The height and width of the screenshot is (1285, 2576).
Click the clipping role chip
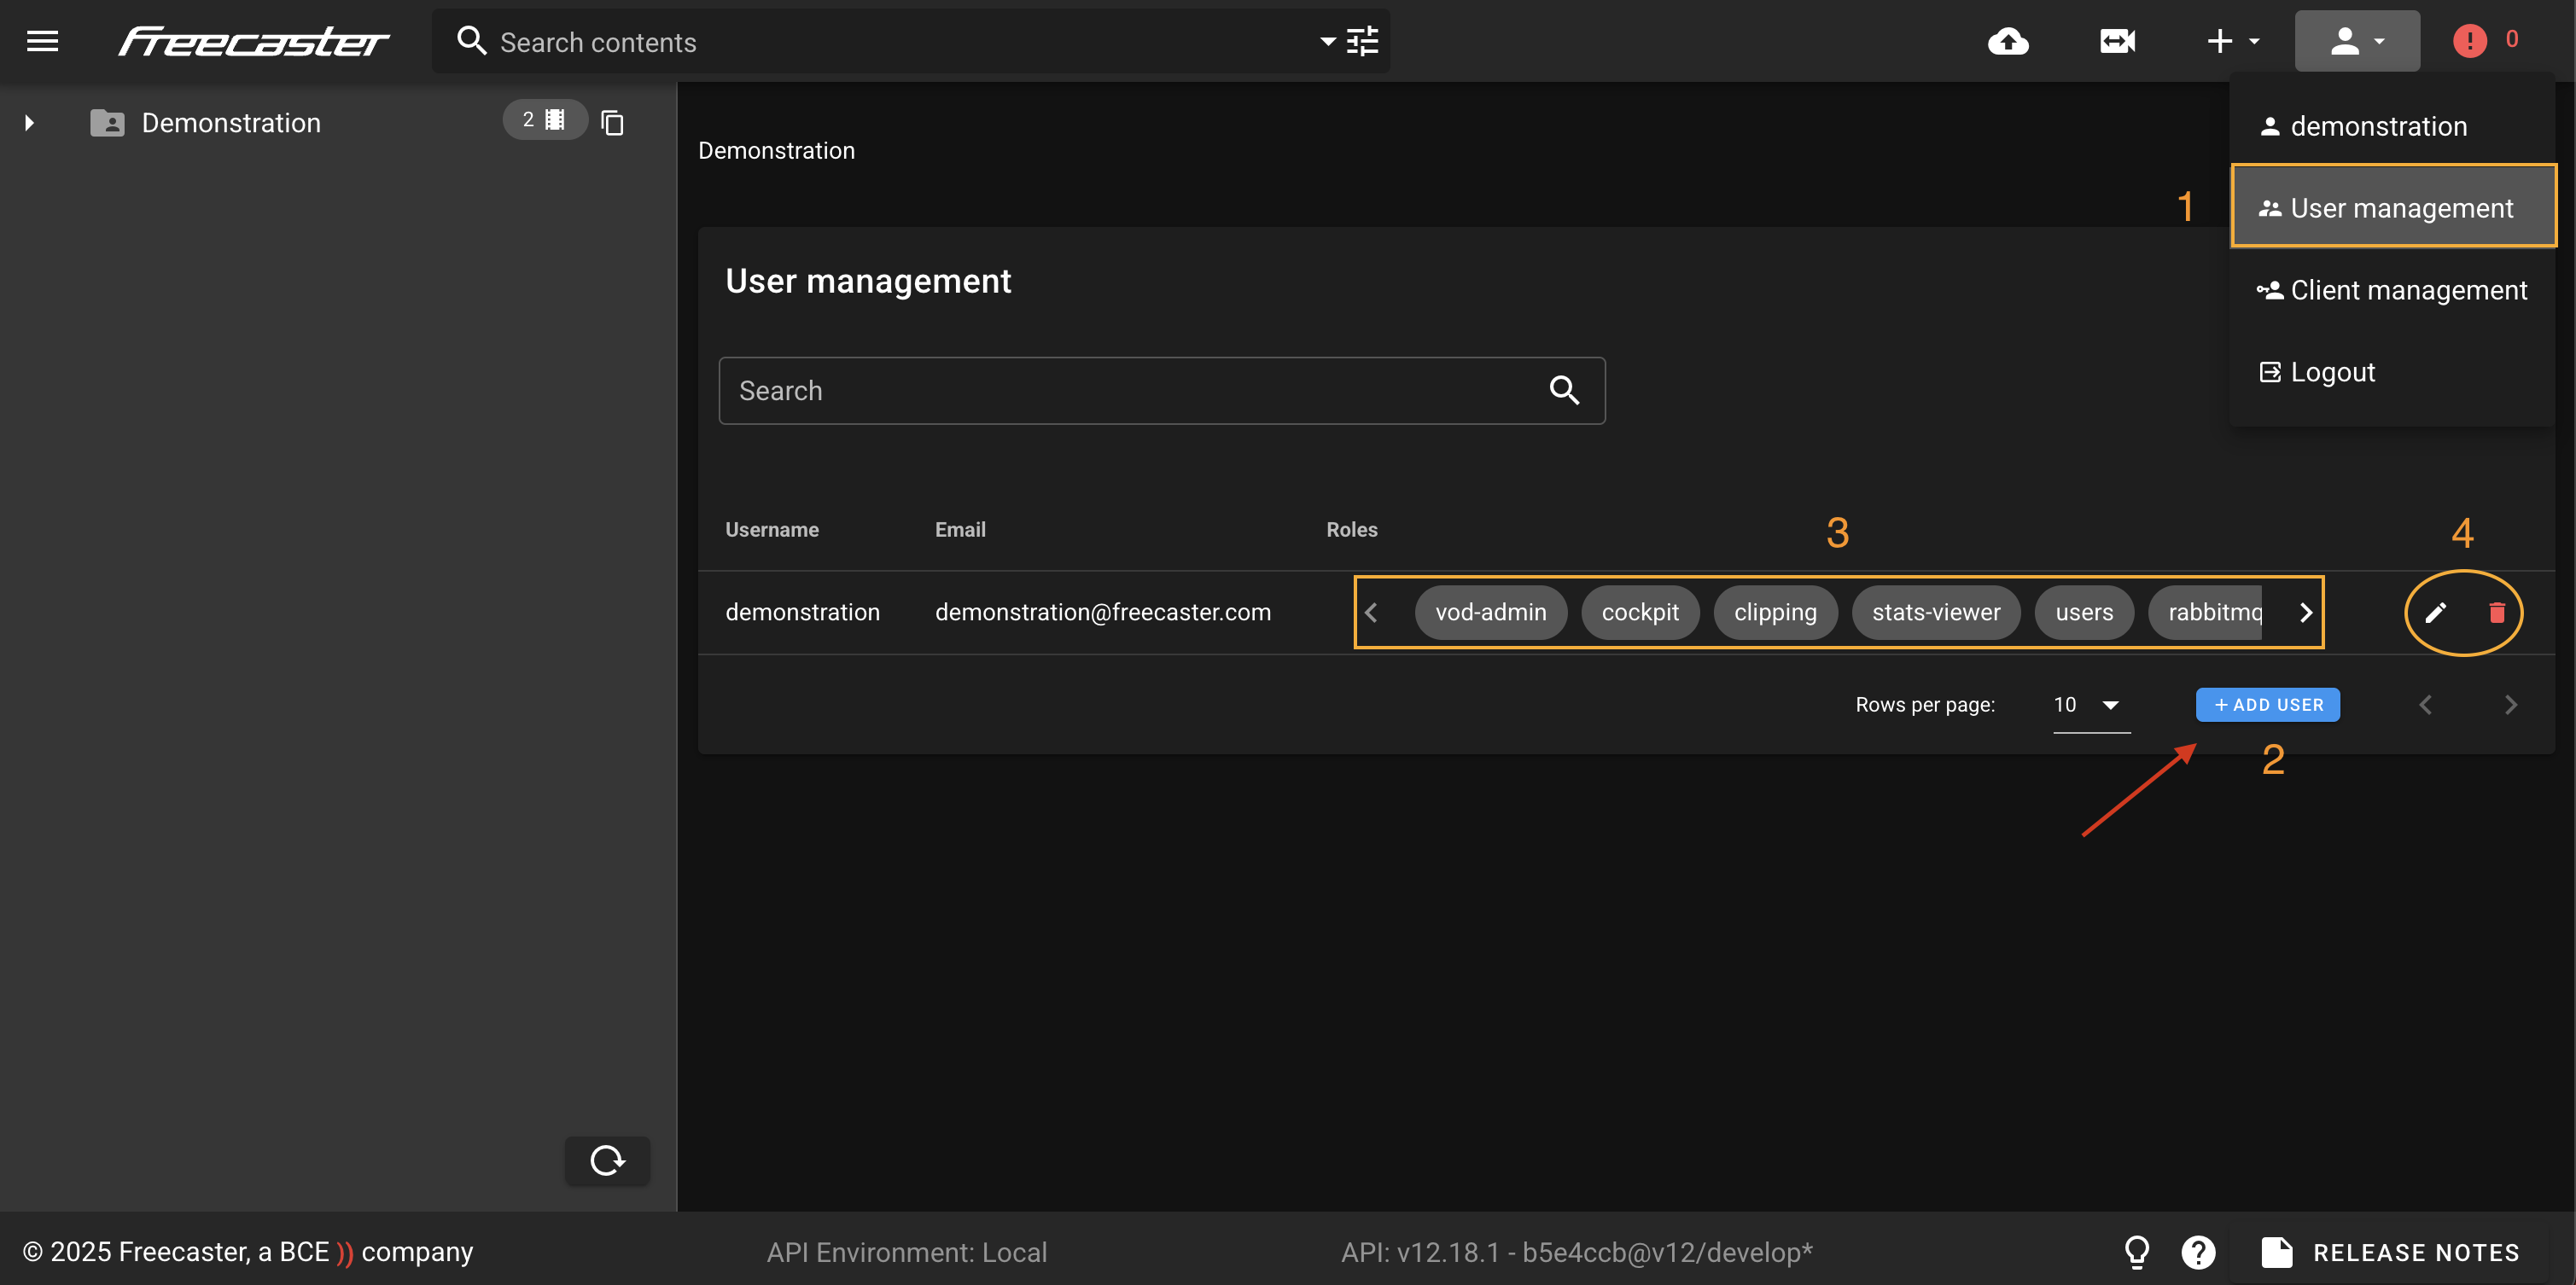pos(1775,612)
